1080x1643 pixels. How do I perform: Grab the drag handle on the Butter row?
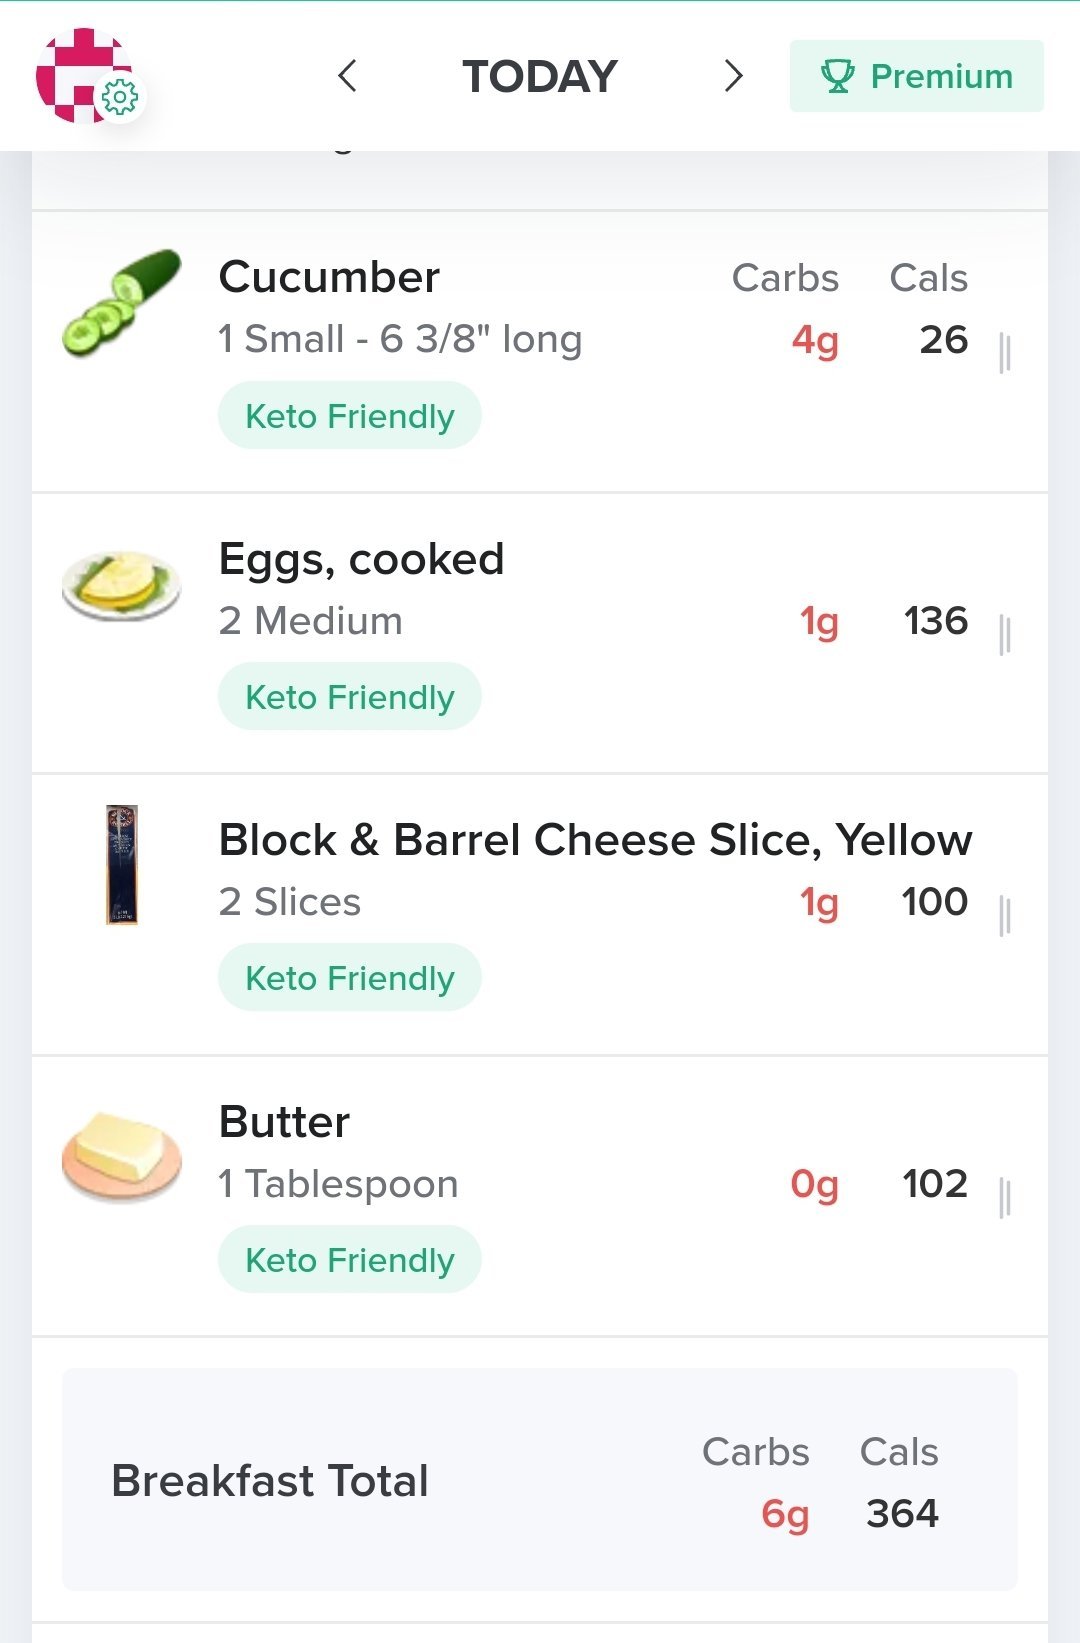[x=1005, y=1198]
